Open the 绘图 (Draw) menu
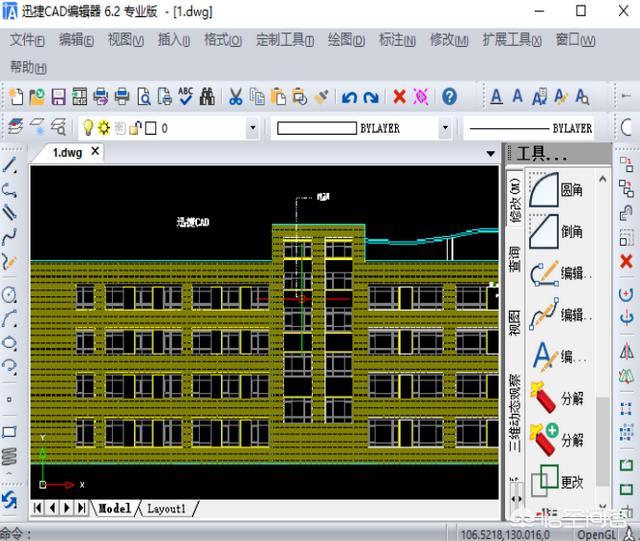Viewport: 640px width, 541px height. click(345, 41)
